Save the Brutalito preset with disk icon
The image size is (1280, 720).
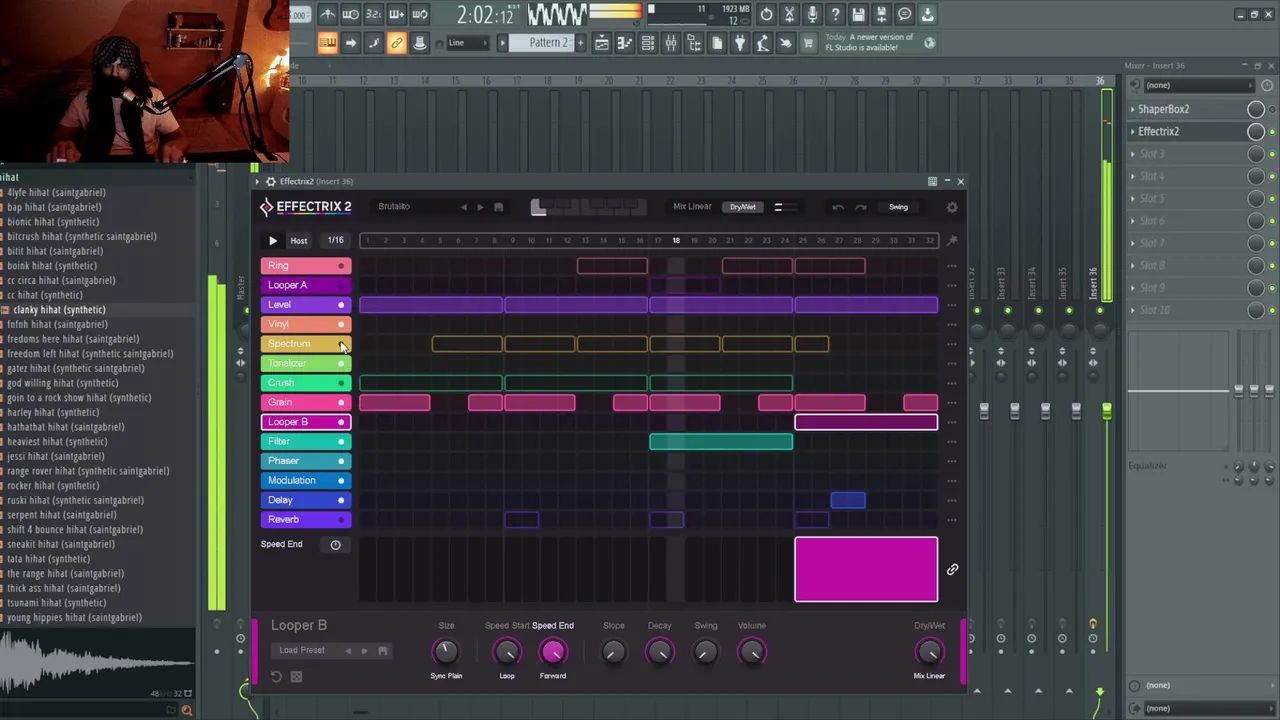498,207
